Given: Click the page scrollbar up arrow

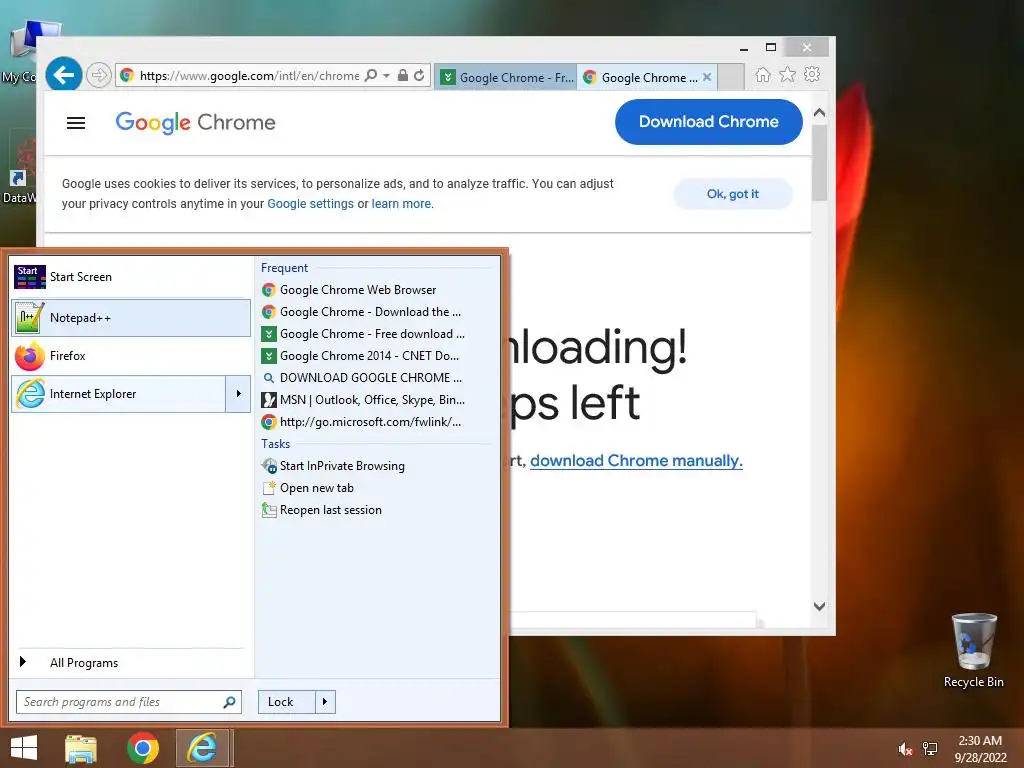Looking at the screenshot, I should (x=820, y=112).
